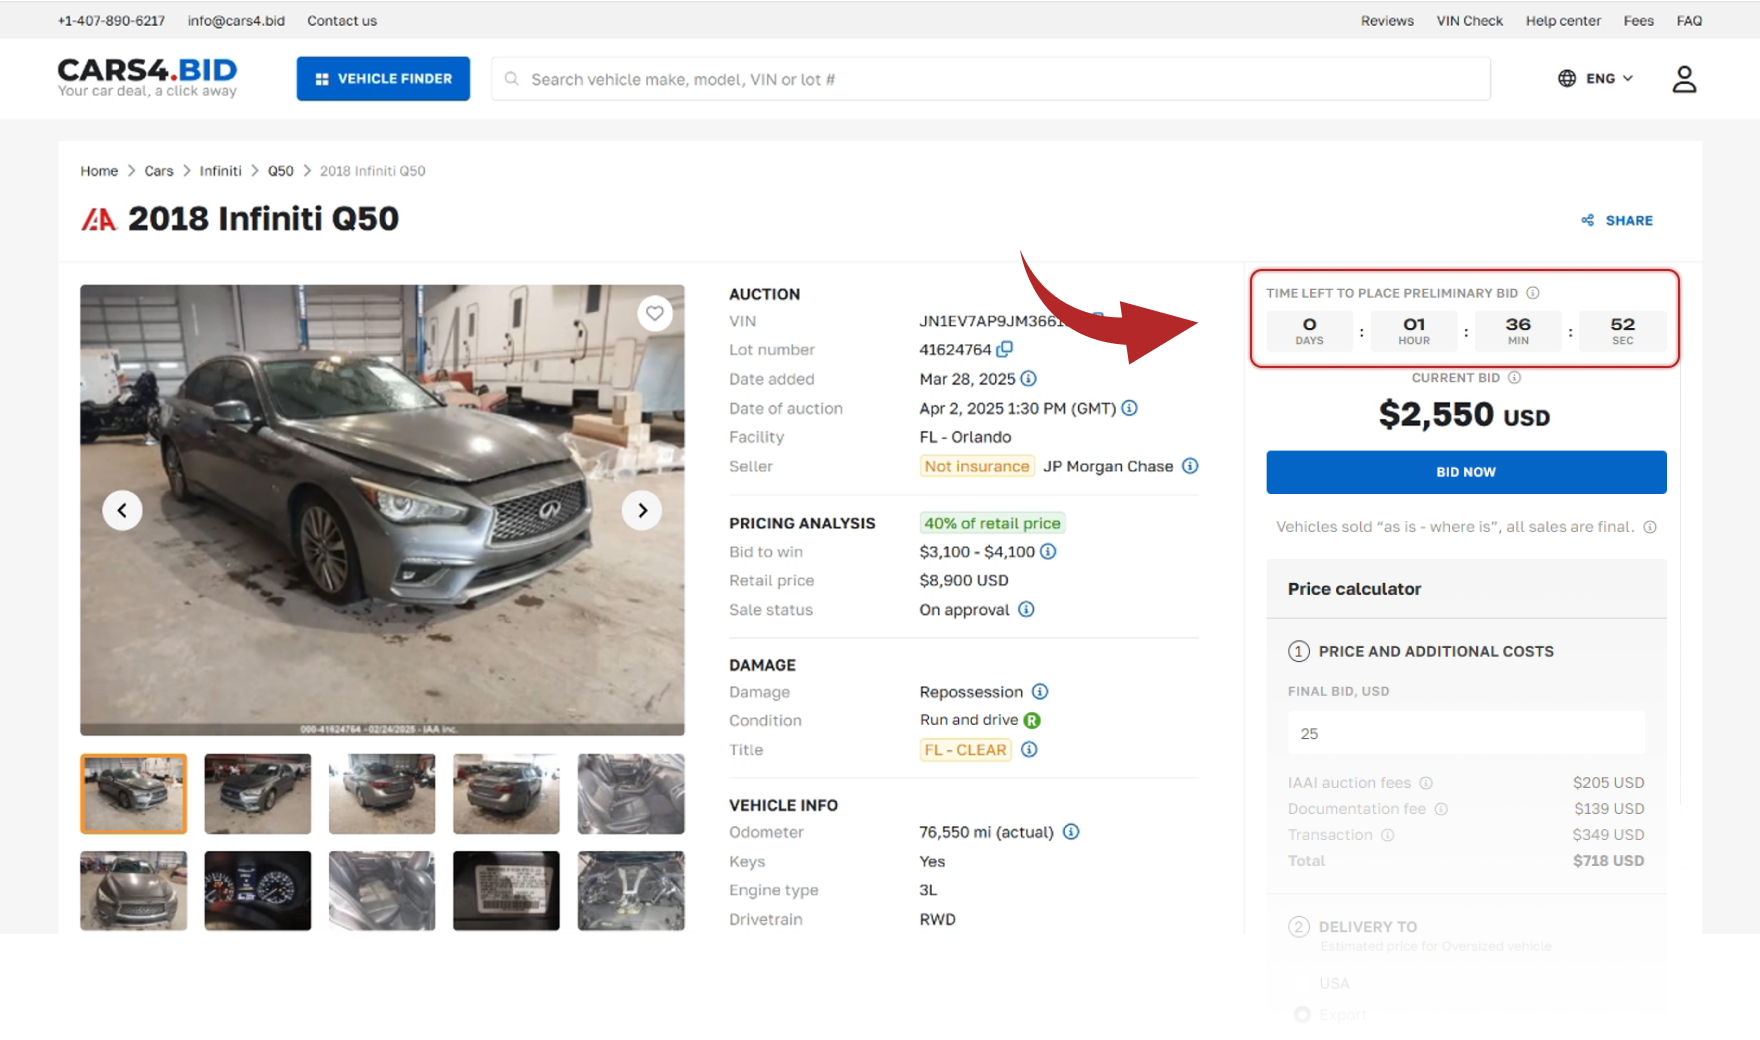Select third thumbnail in top row
This screenshot has height=1040, width=1760.
click(382, 794)
